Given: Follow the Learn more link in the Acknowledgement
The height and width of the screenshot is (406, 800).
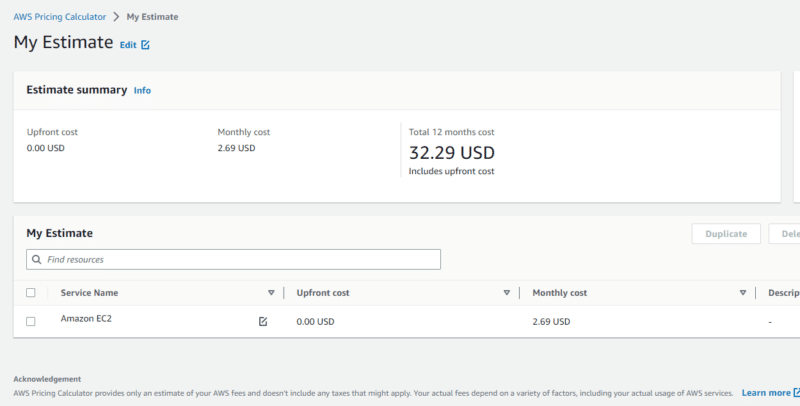Looking at the screenshot, I should (x=765, y=393).
